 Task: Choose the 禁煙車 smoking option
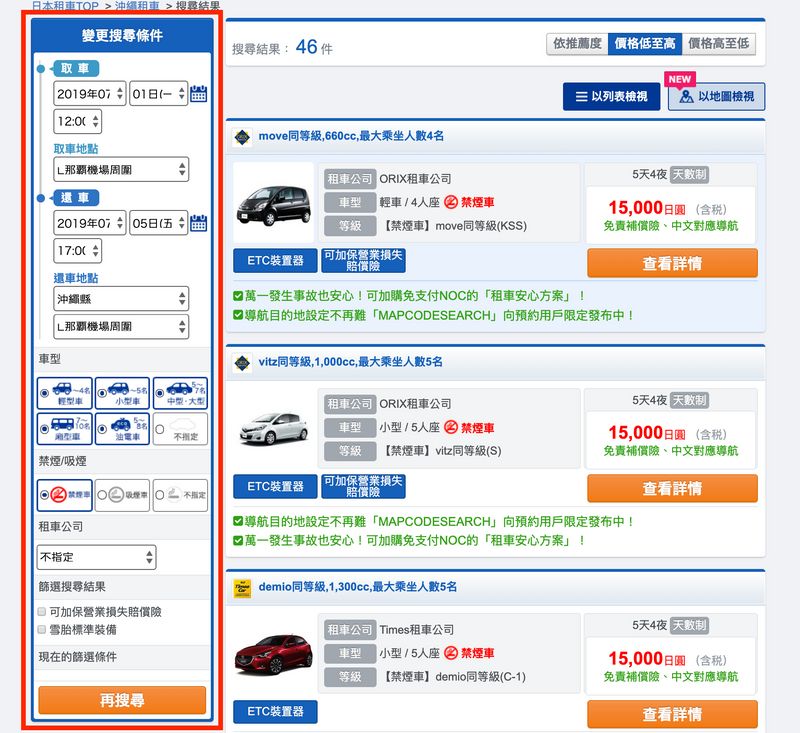click(x=65, y=495)
